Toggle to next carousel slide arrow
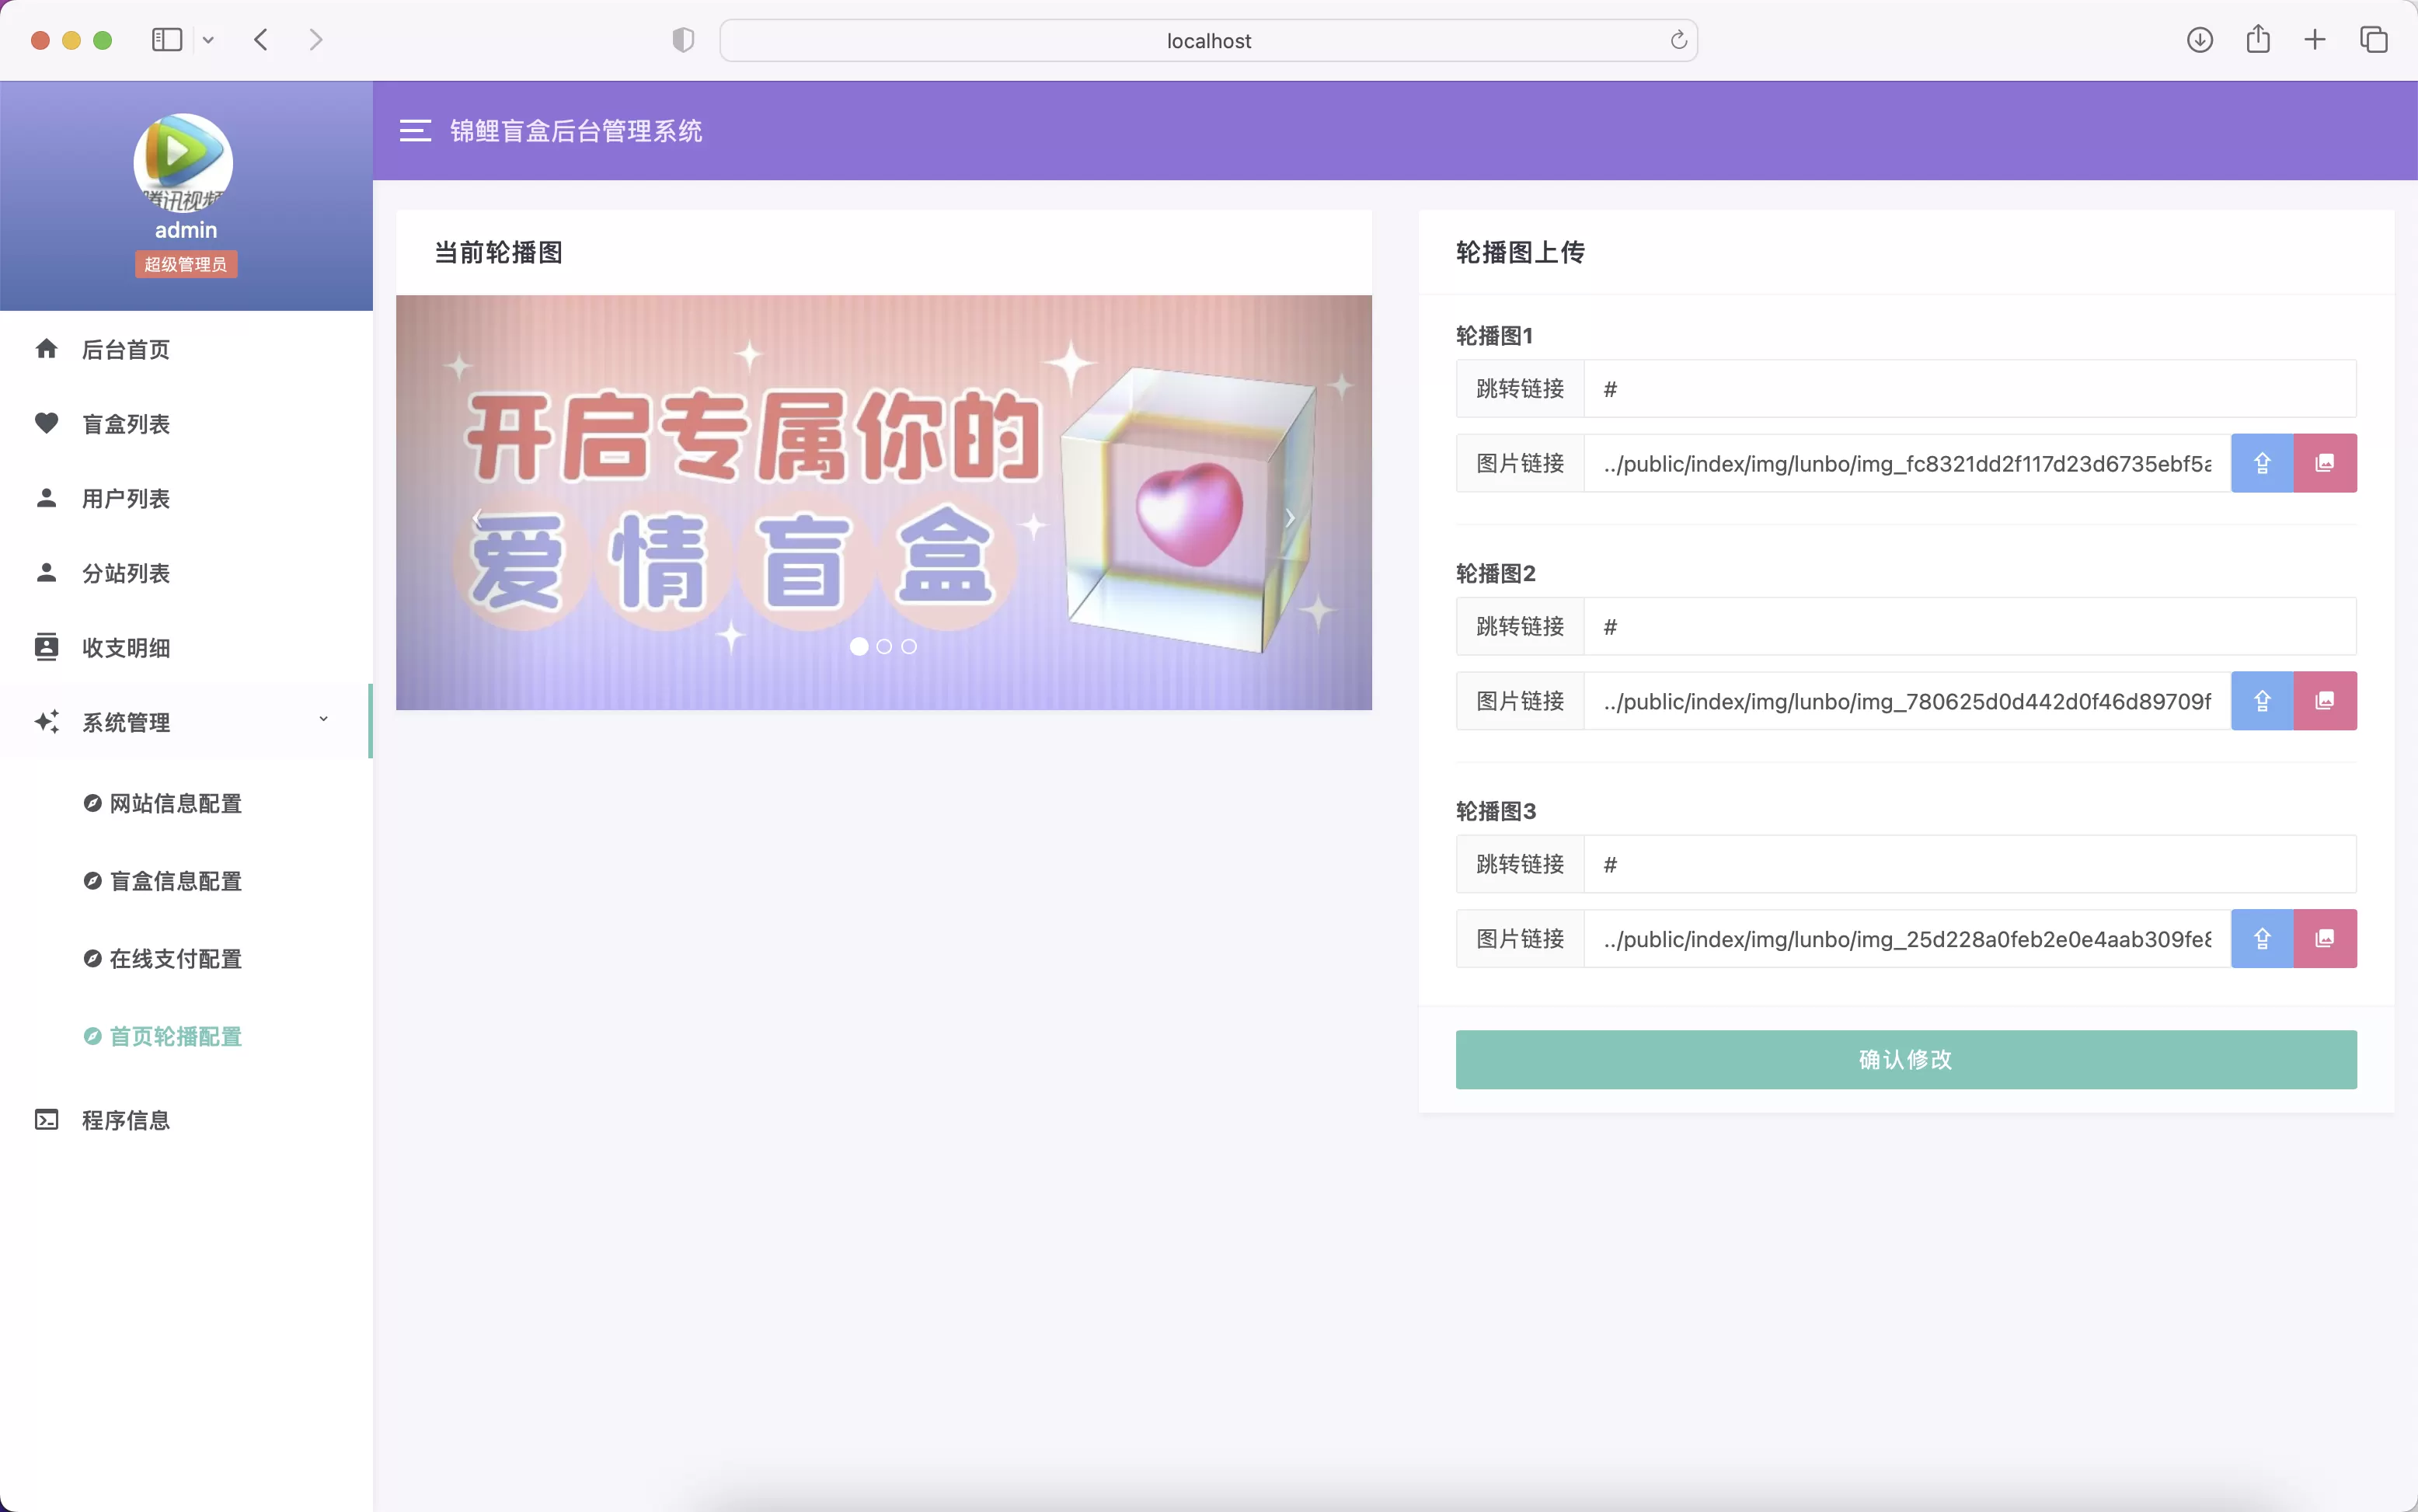2418x1512 pixels. [1293, 519]
